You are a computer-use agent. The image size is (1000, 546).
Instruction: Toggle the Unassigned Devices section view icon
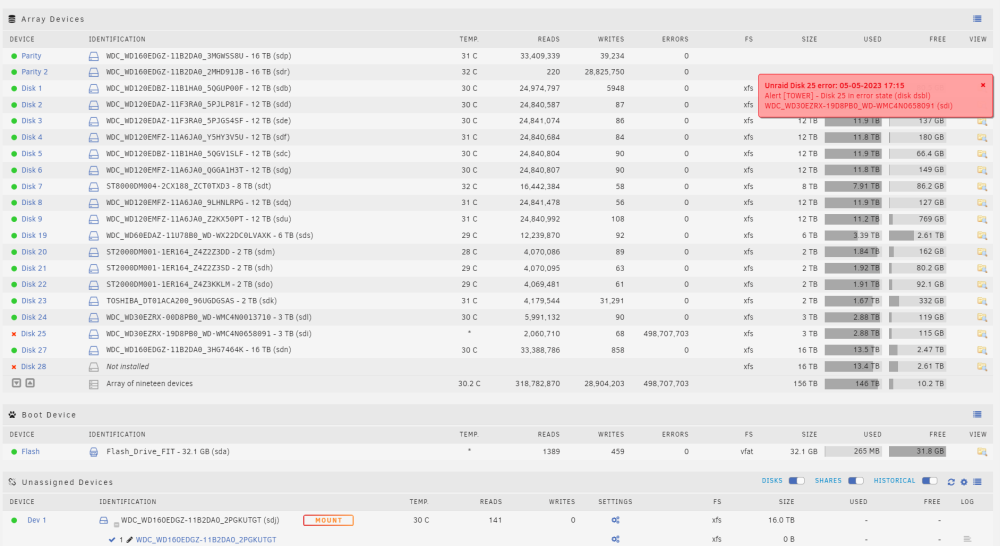[977, 482]
